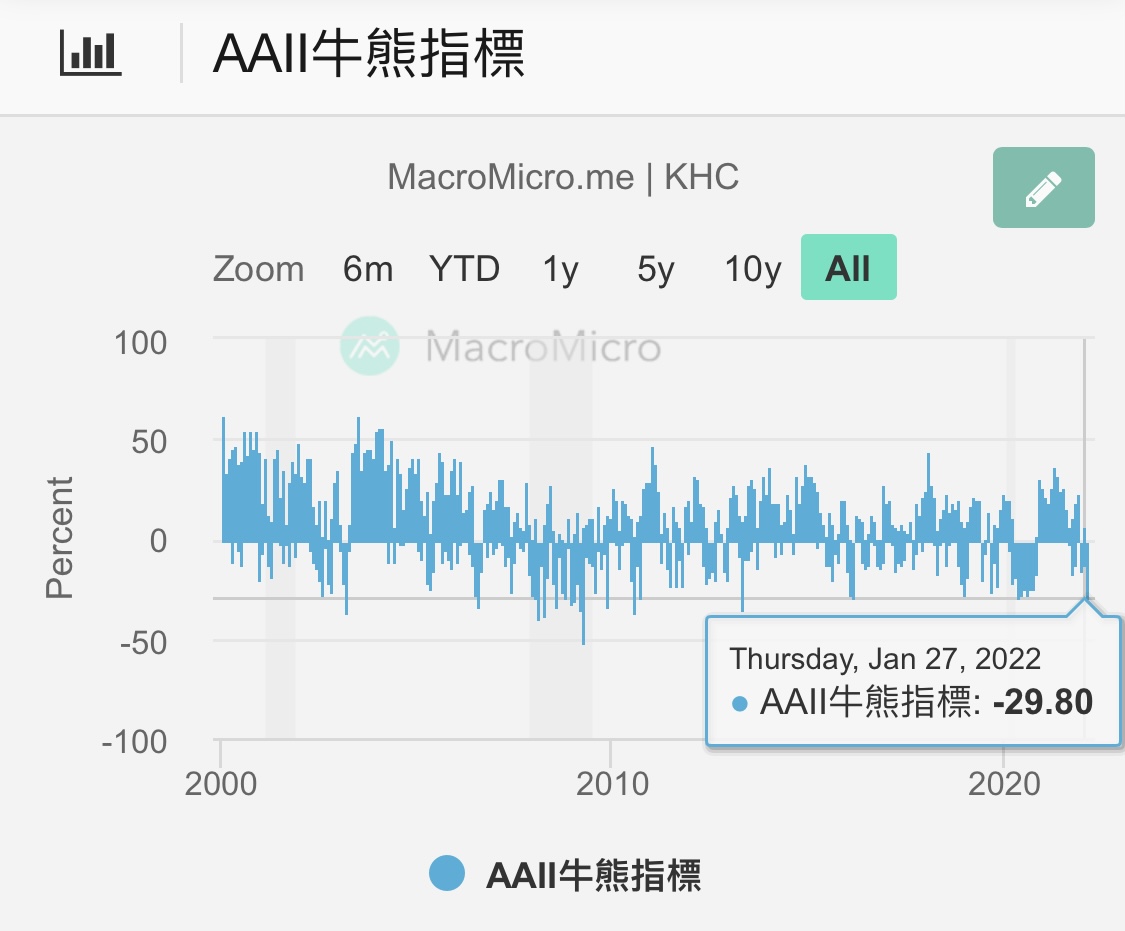Switch chart zoom to 1y
The width and height of the screenshot is (1125, 931).
560,269
